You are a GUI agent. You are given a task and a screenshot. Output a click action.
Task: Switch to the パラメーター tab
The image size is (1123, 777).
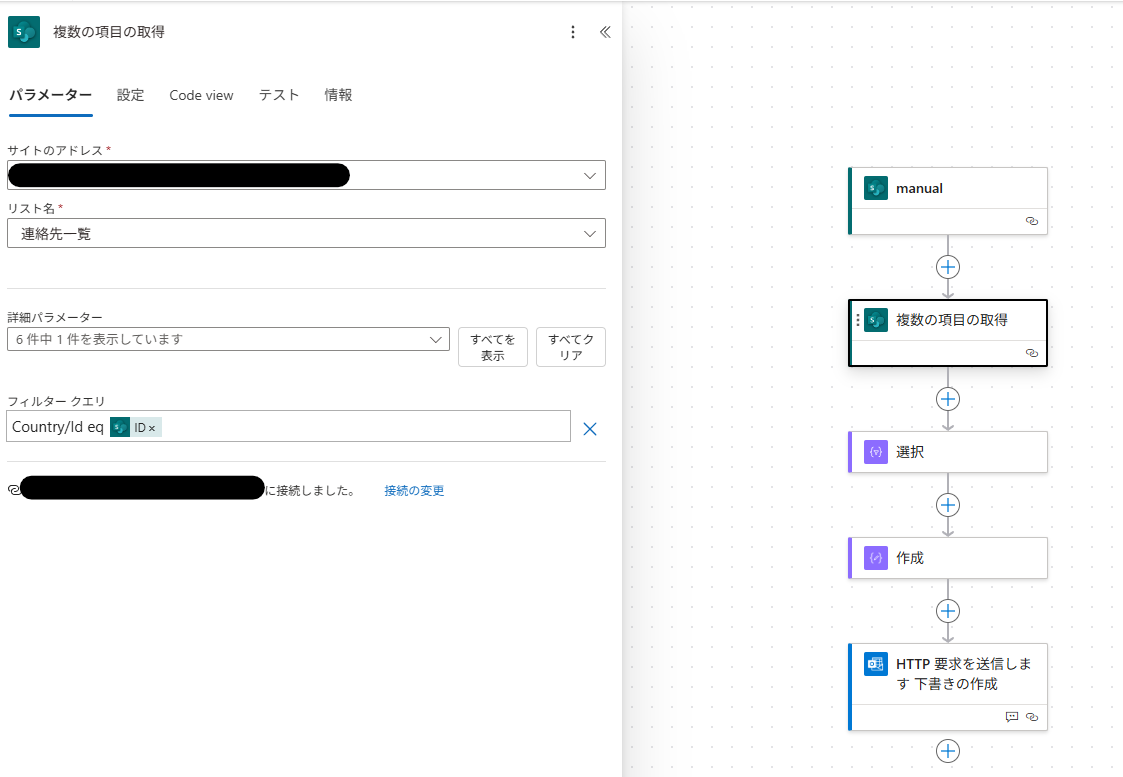(x=51, y=95)
